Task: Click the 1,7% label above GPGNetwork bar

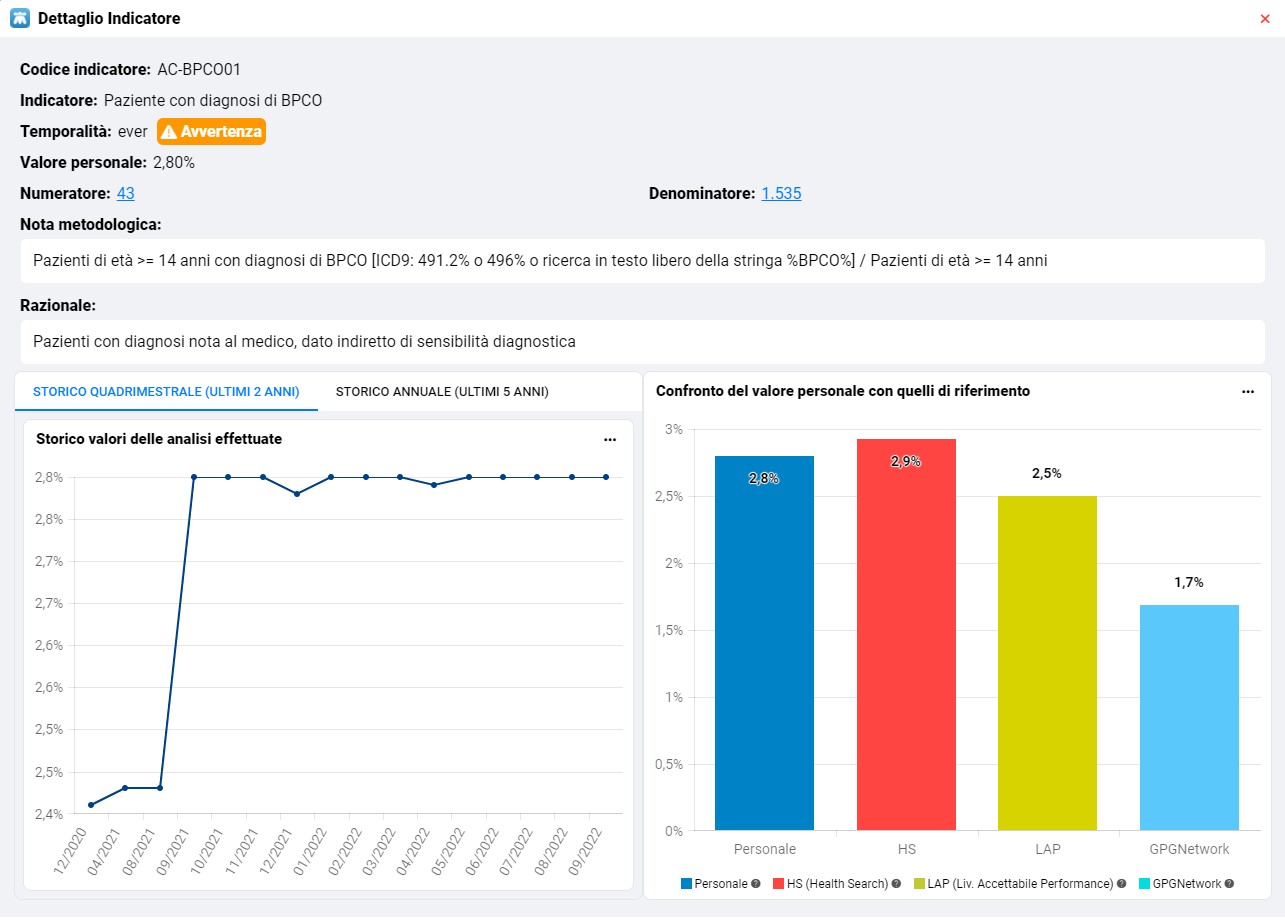Action: coord(1189,582)
